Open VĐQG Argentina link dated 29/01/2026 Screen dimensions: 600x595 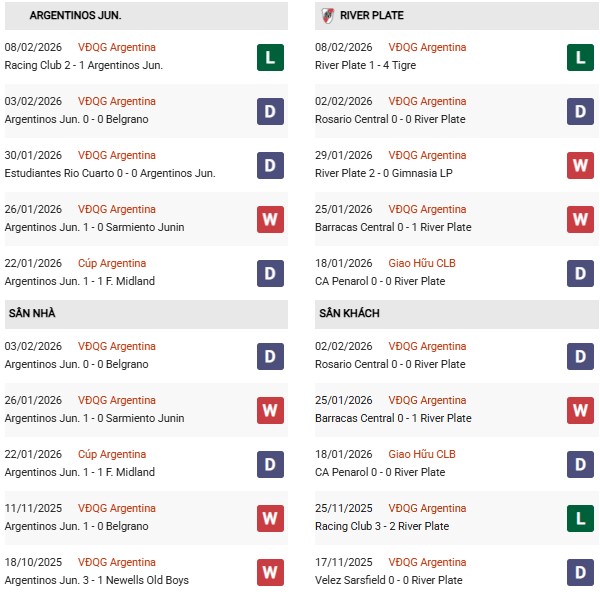[x=428, y=155]
